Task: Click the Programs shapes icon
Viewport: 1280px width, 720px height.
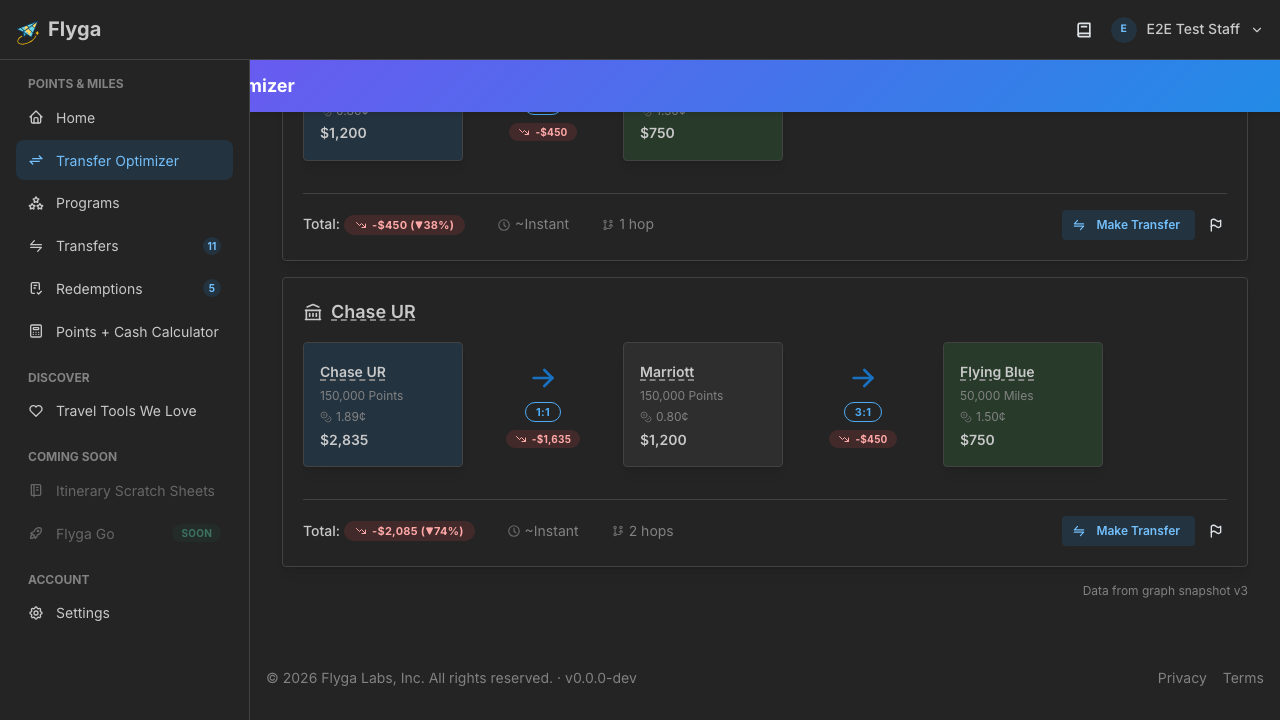Action: (x=36, y=203)
